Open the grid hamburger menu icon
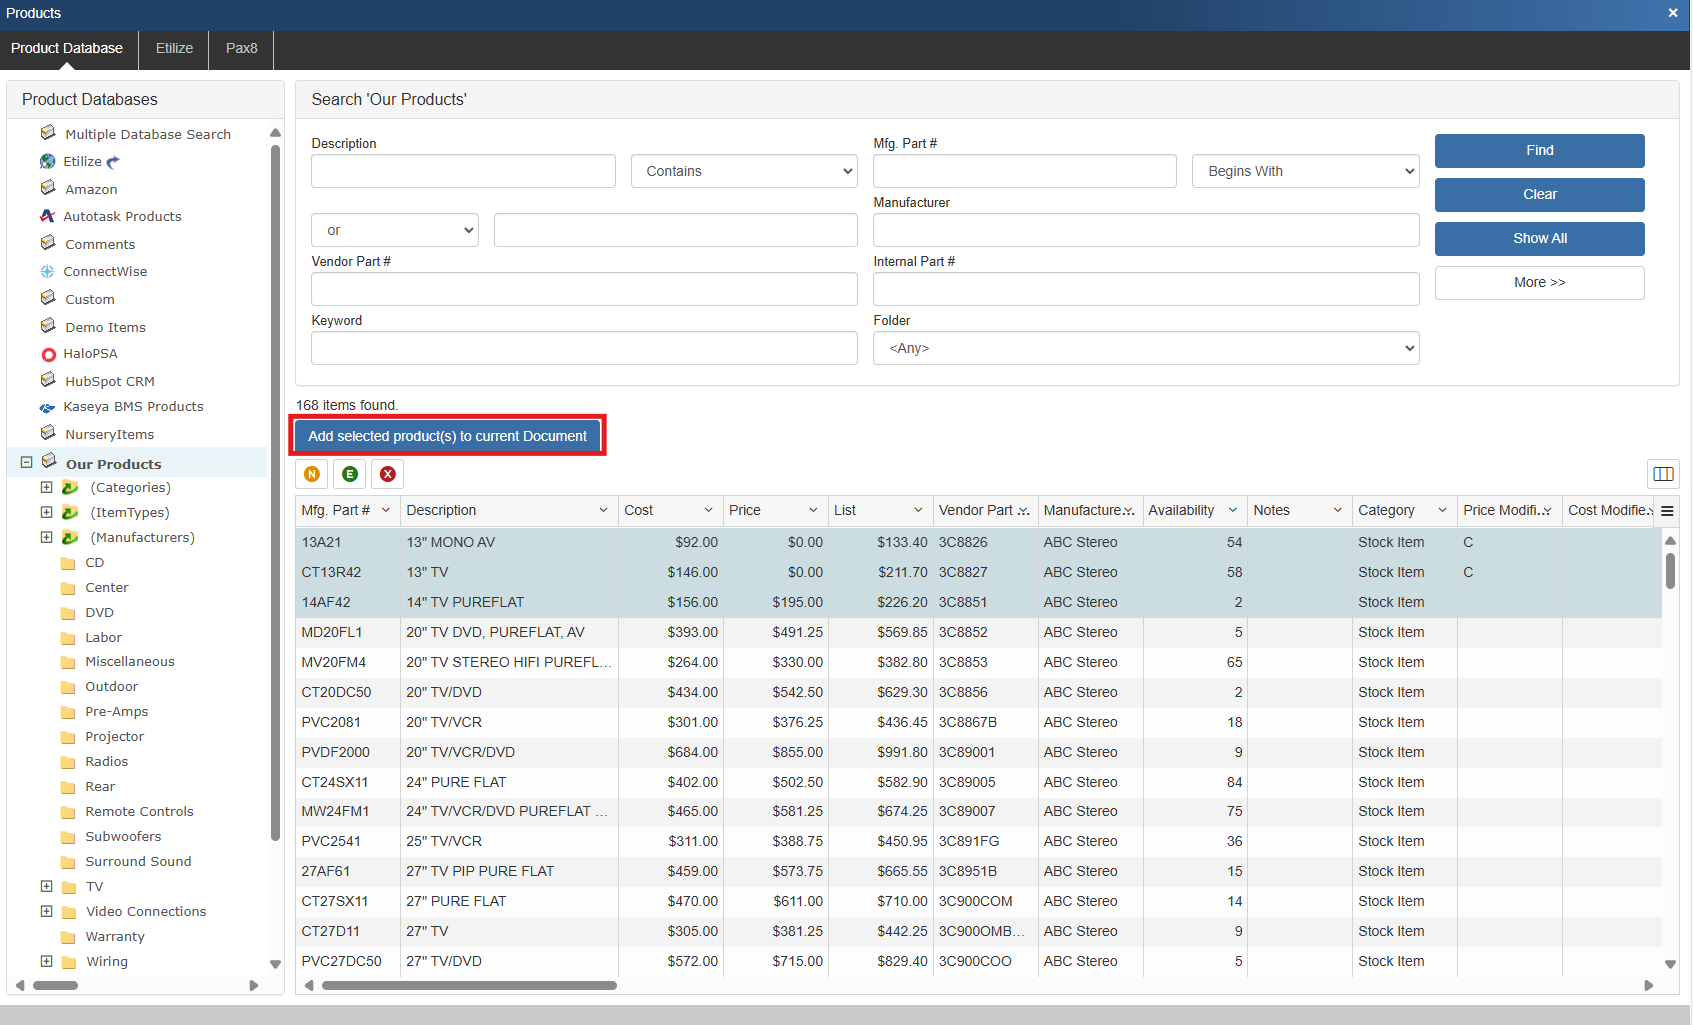 coord(1667,511)
